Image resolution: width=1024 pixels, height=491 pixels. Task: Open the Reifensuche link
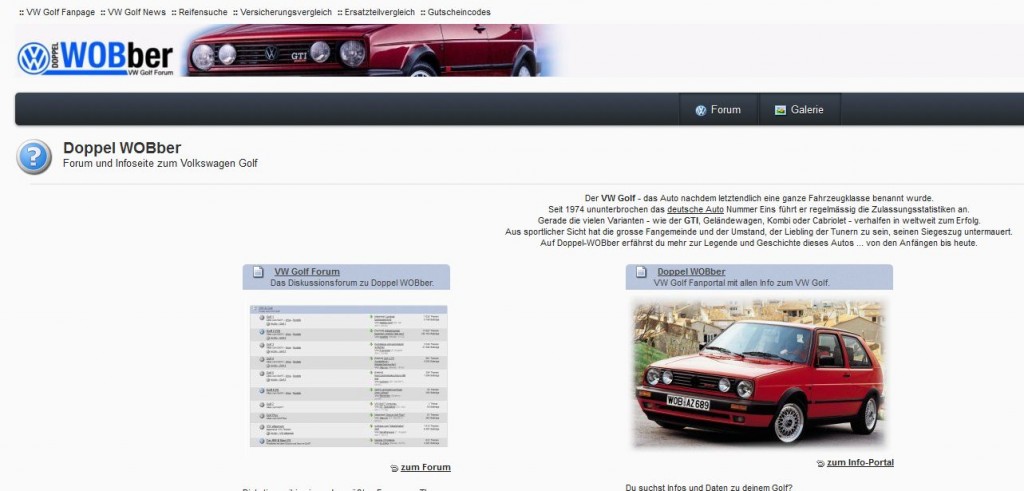coord(201,12)
